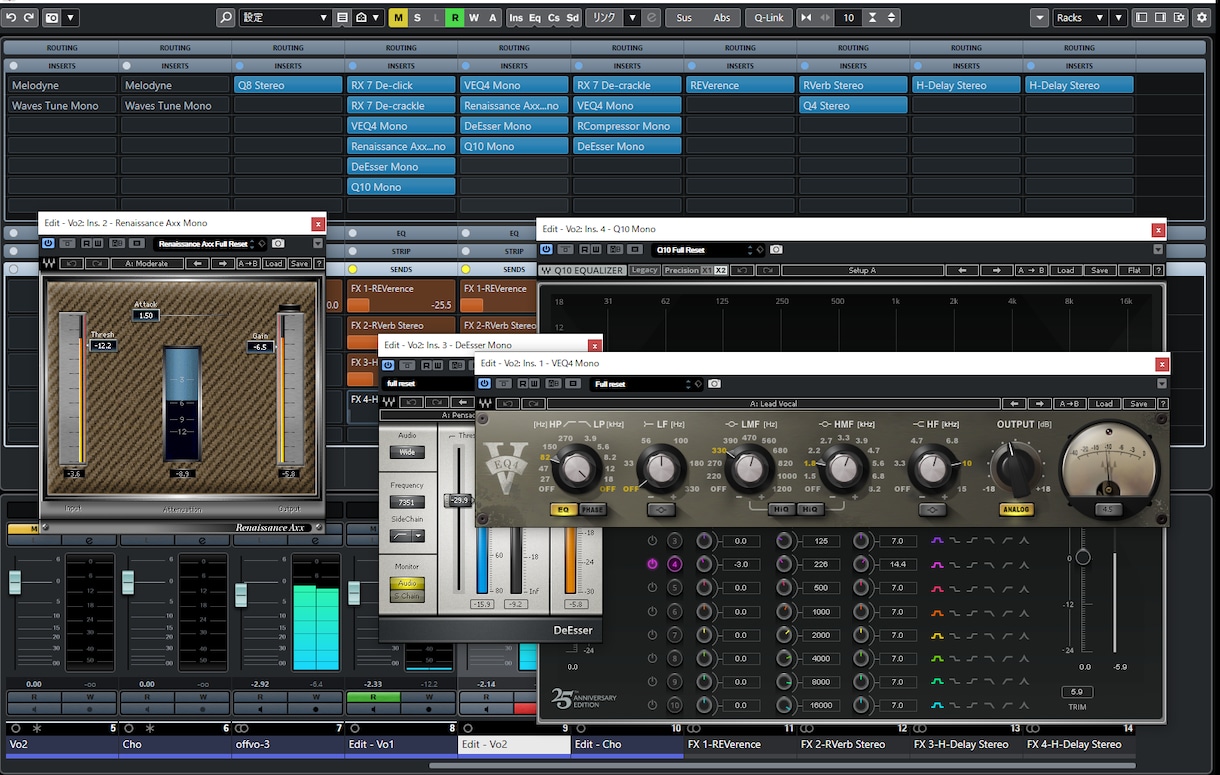Select the Edit - Cho channel tab
1220x775 pixels.
[x=627, y=744]
